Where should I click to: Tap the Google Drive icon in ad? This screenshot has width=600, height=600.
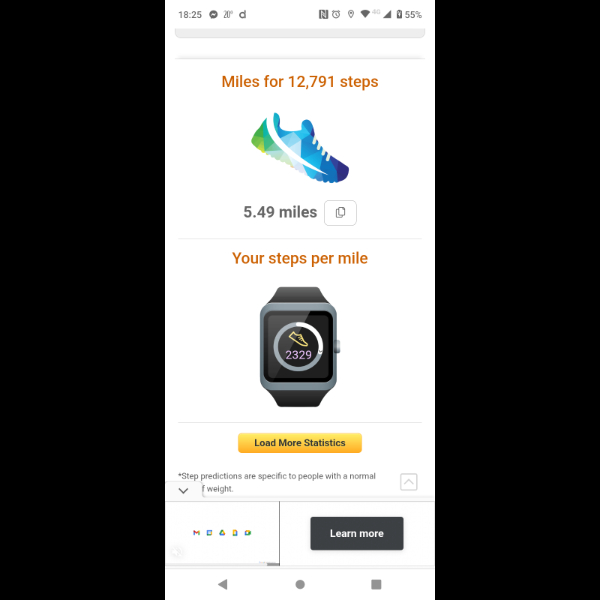pos(222,533)
